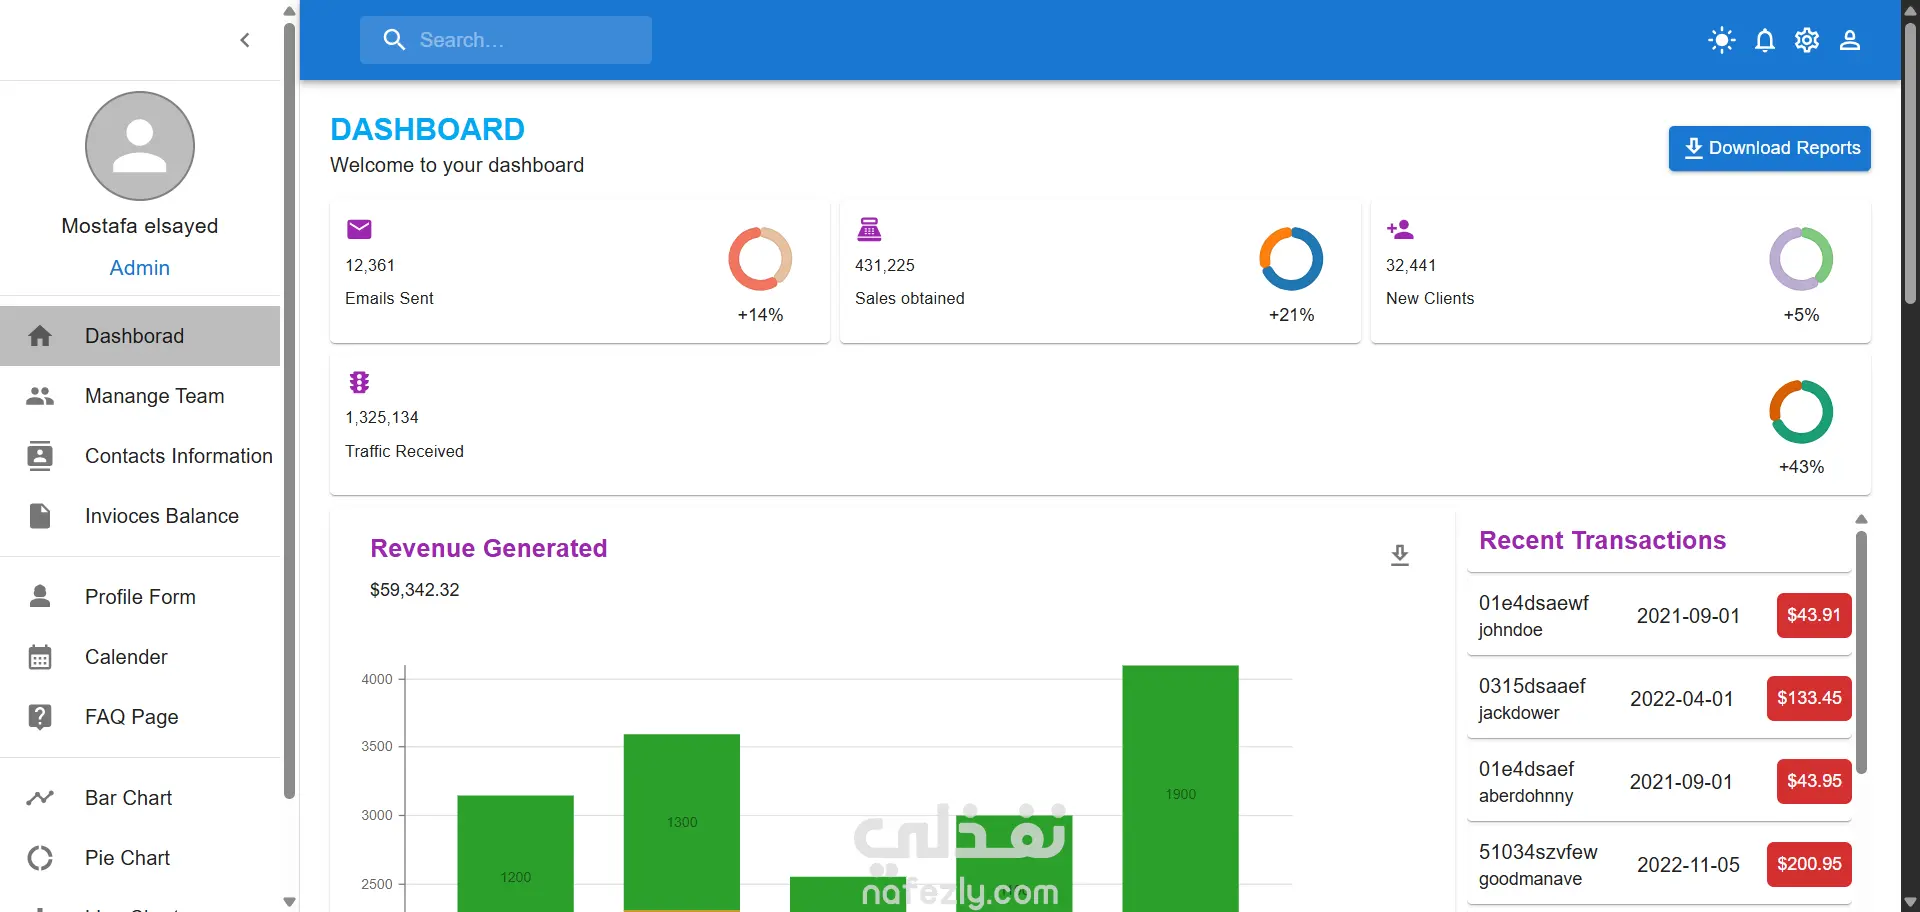Click the Recent Transactions scrollbar thumb
The width and height of the screenshot is (1920, 912).
1861,652
